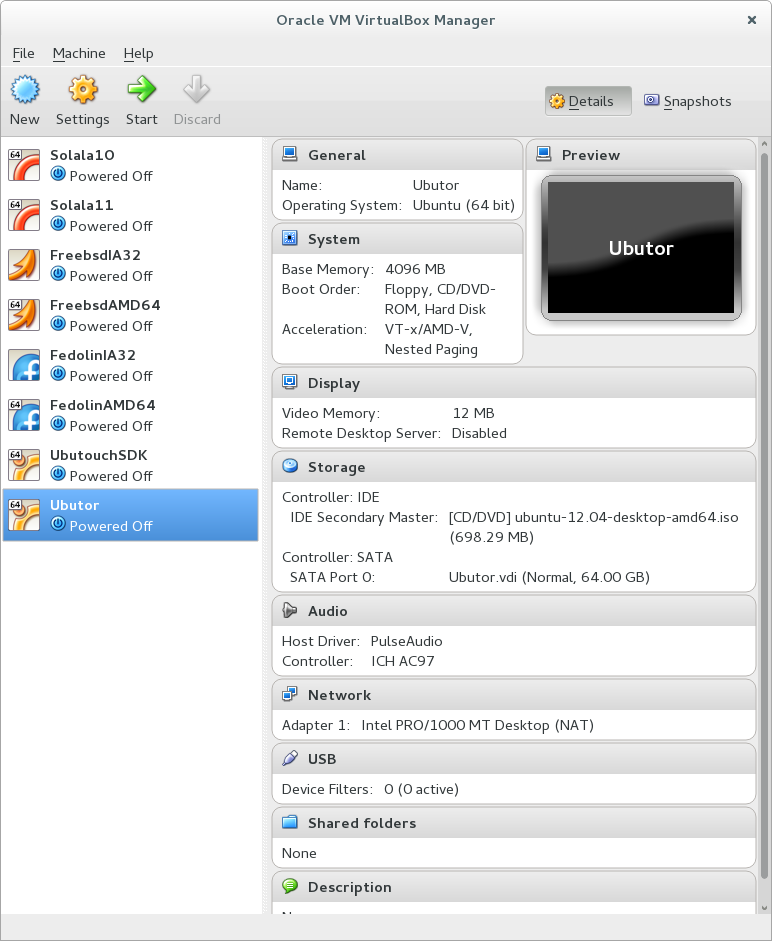772x941 pixels.
Task: Click the FedolinIA32 Fedora icon
Action: click(24, 365)
